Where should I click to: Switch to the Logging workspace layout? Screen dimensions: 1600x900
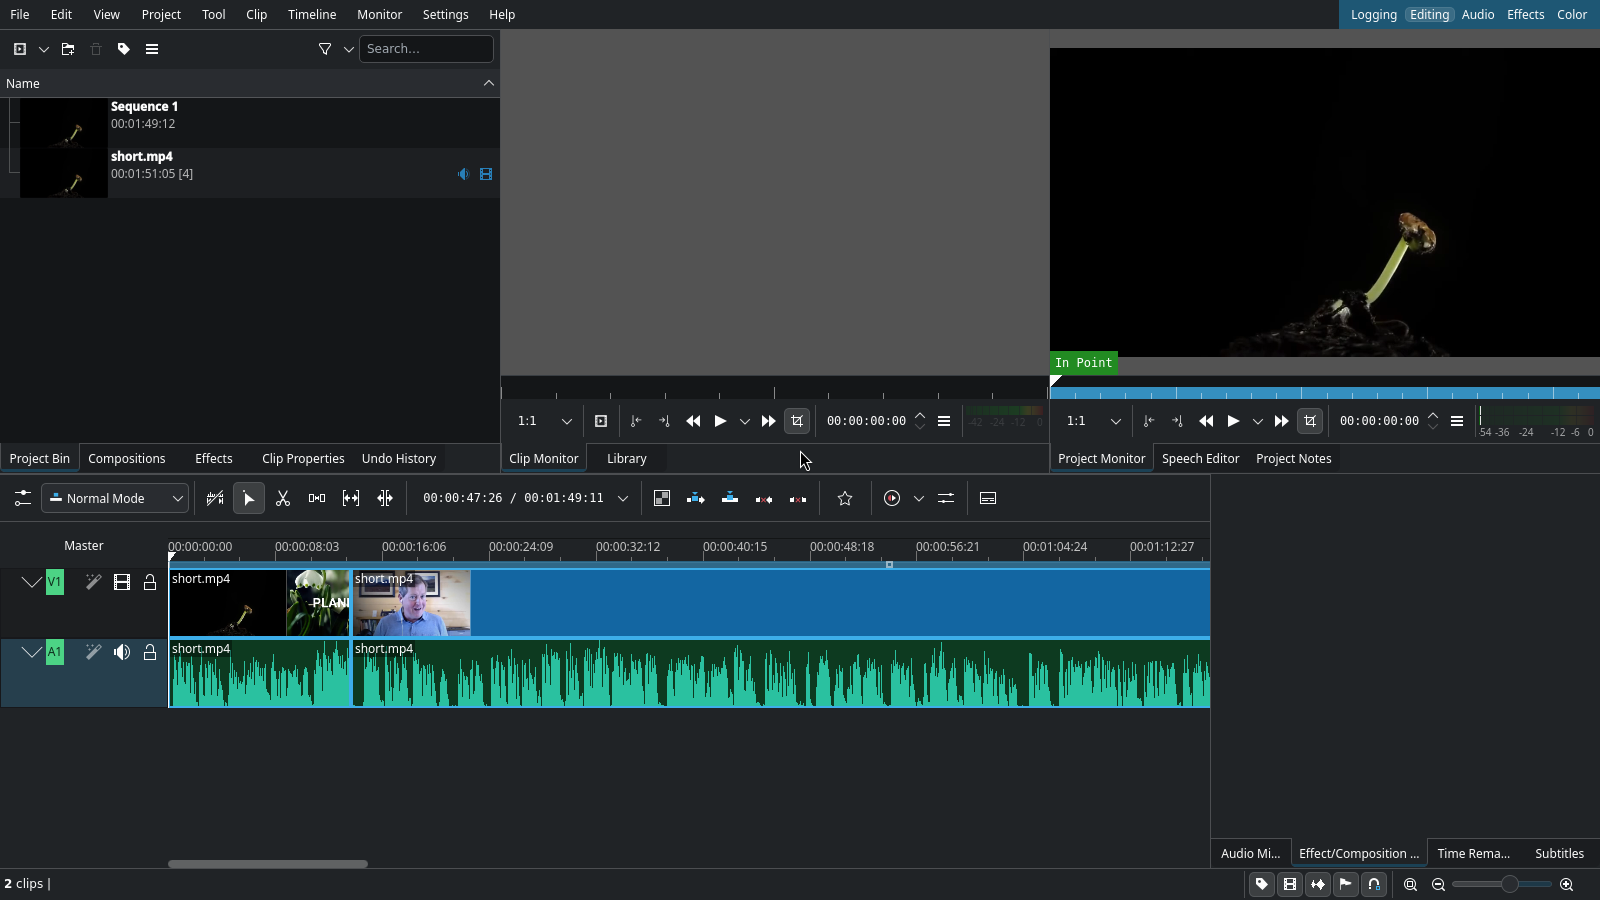pyautogui.click(x=1373, y=14)
